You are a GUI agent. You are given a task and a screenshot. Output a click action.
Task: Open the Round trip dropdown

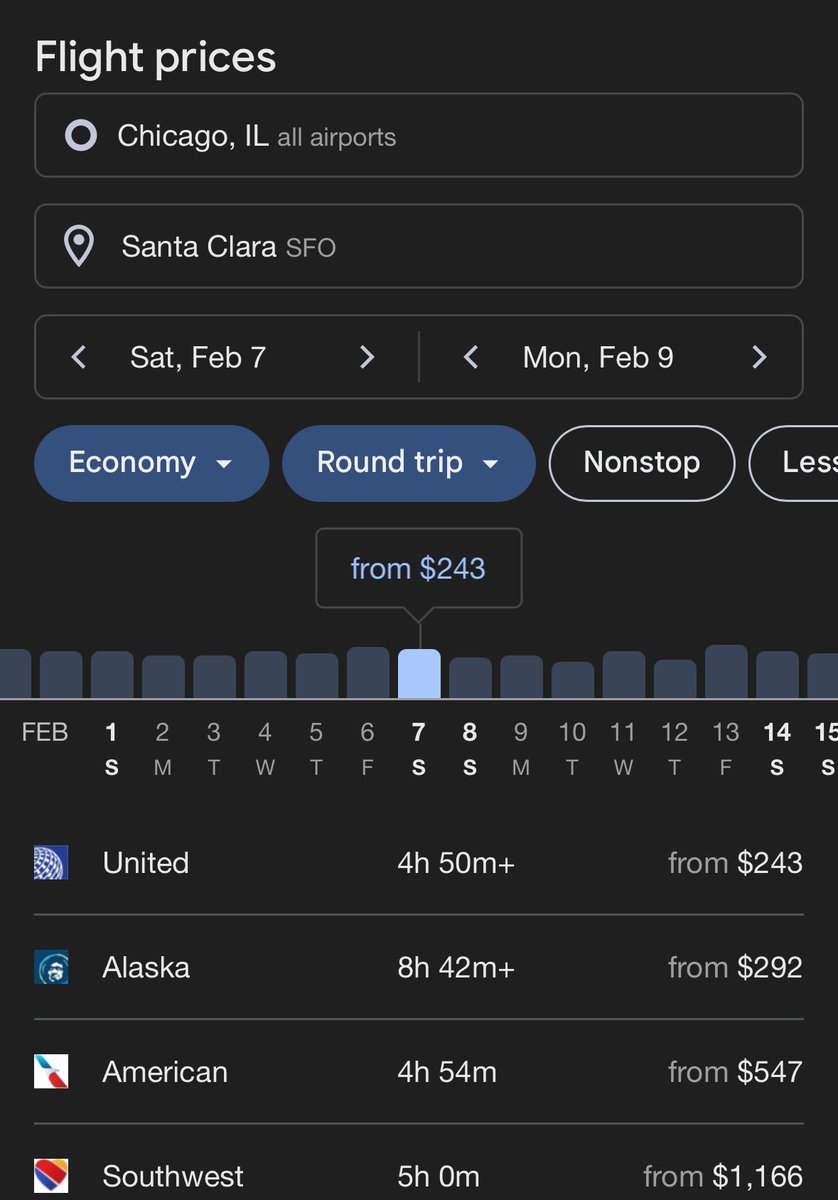409,463
